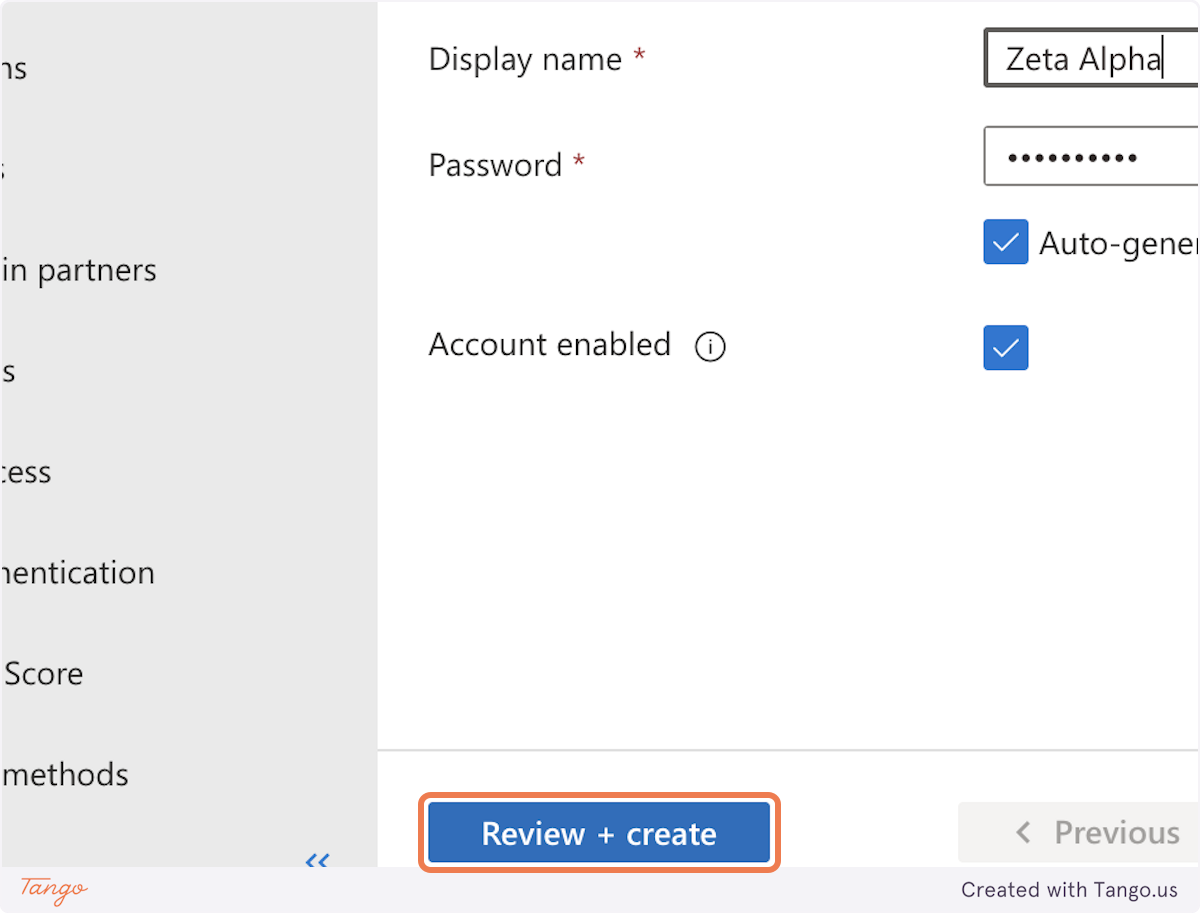Collapse the sidebar using the double-chevron

(x=317, y=862)
